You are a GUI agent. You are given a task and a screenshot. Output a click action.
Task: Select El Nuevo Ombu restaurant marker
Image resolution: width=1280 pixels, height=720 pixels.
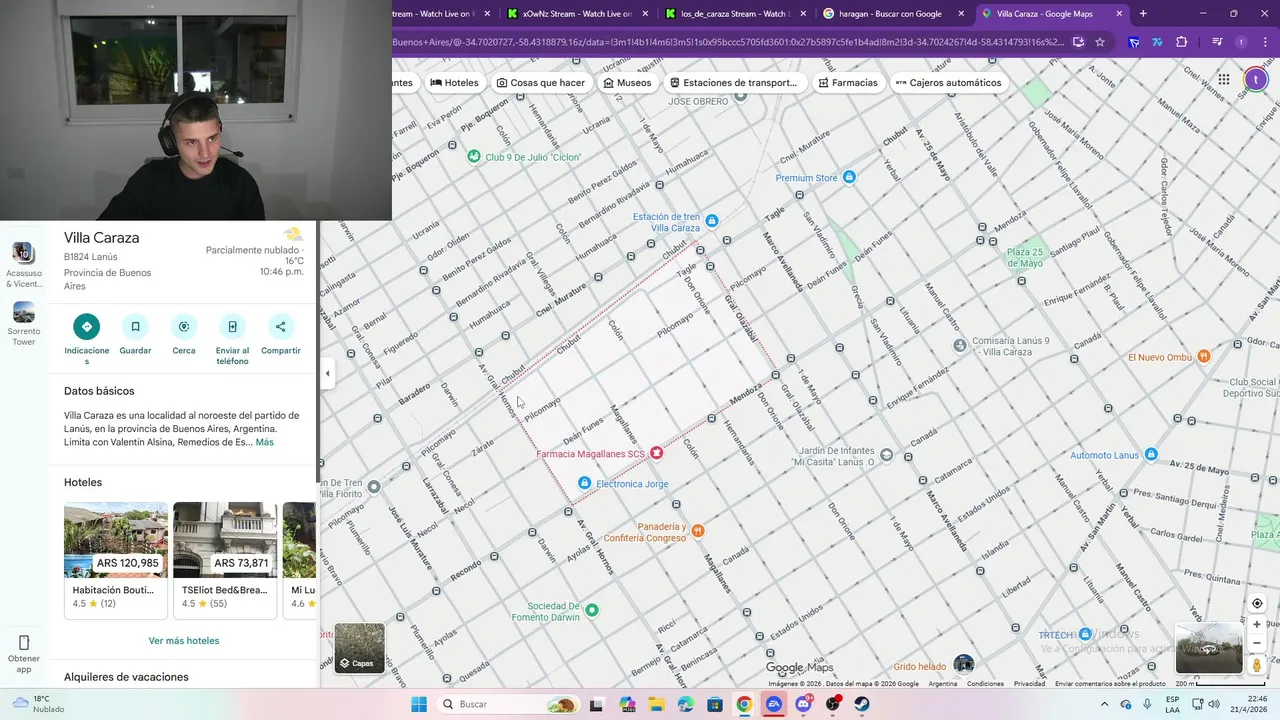(1204, 356)
